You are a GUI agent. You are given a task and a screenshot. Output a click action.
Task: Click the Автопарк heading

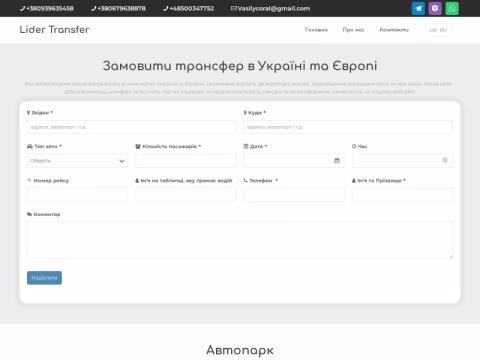(240, 350)
